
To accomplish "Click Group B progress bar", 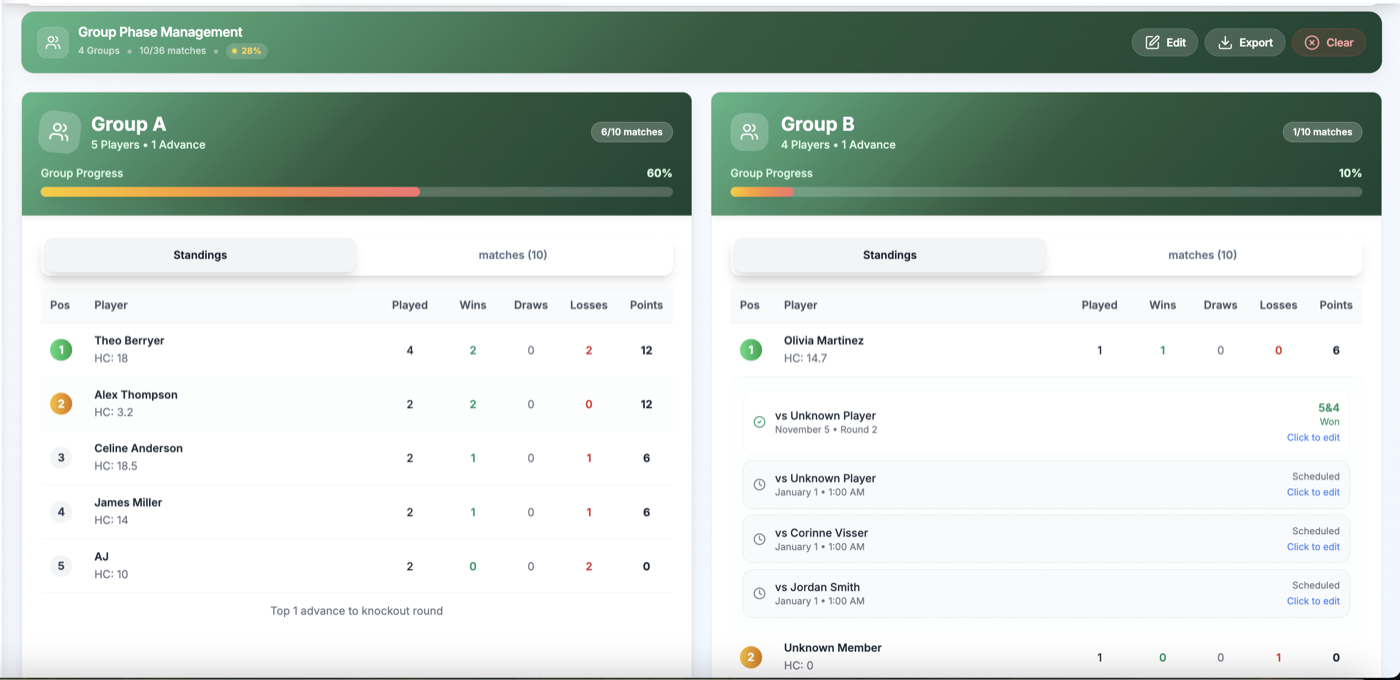I will (1046, 192).
